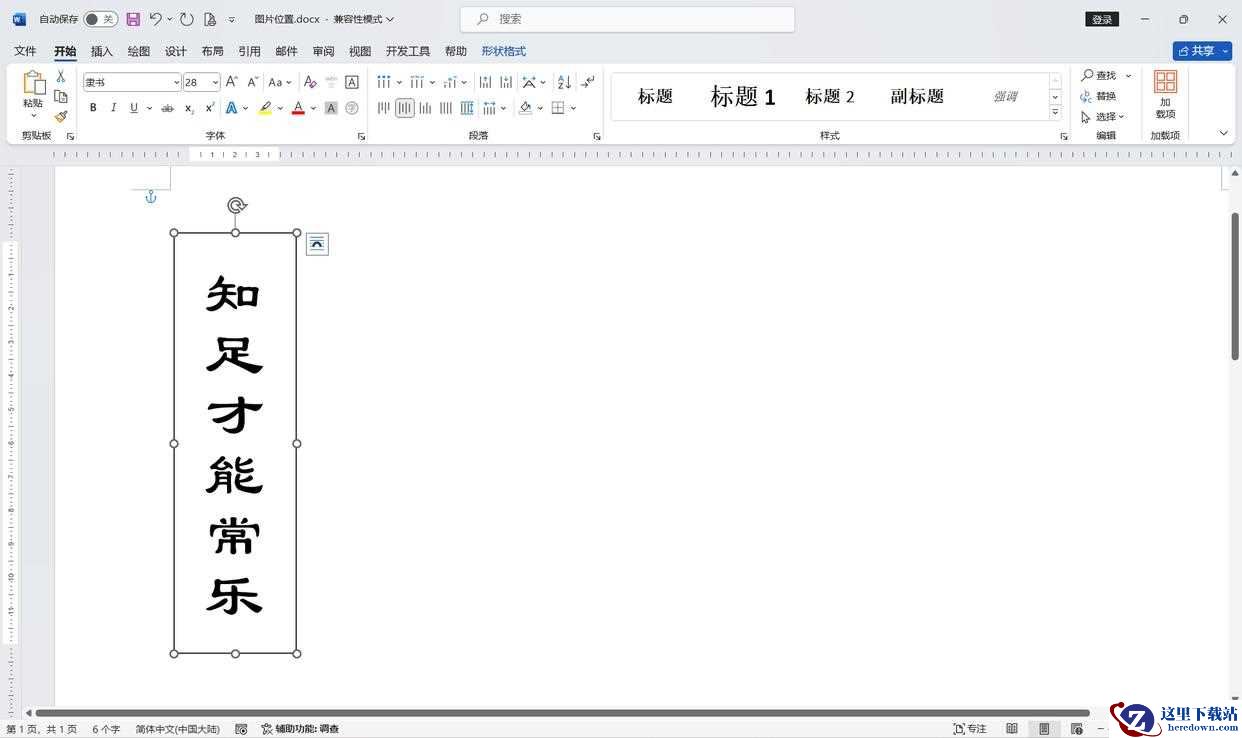This screenshot has height=738, width=1242.
Task: Open the Borders dropdown arrow
Action: point(573,108)
